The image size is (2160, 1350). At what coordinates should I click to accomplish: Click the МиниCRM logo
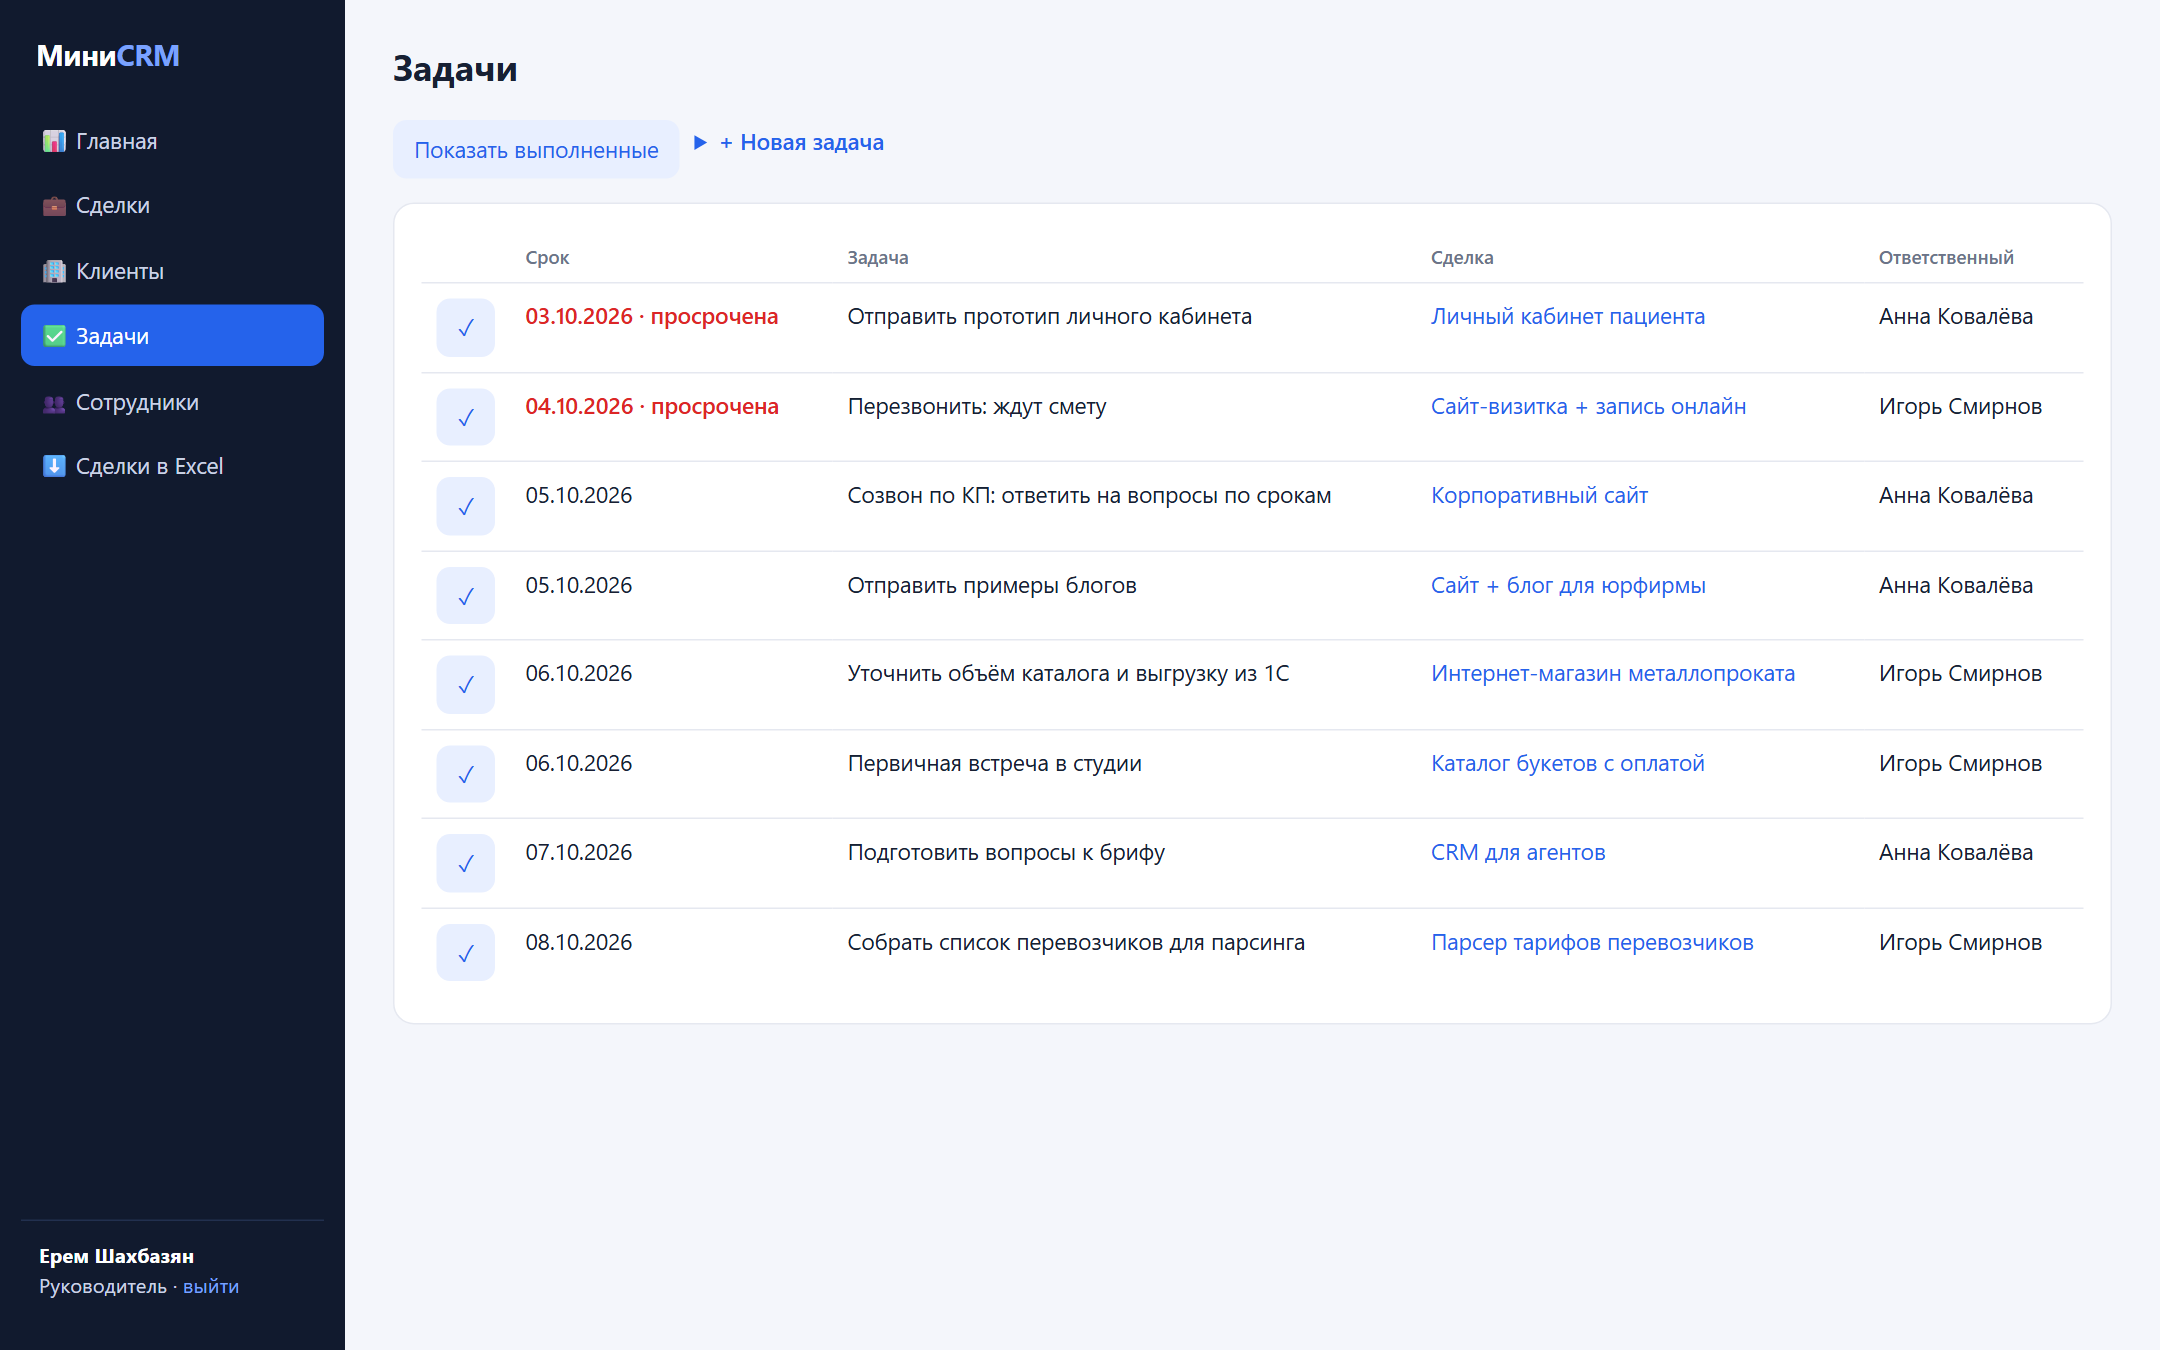tap(108, 56)
